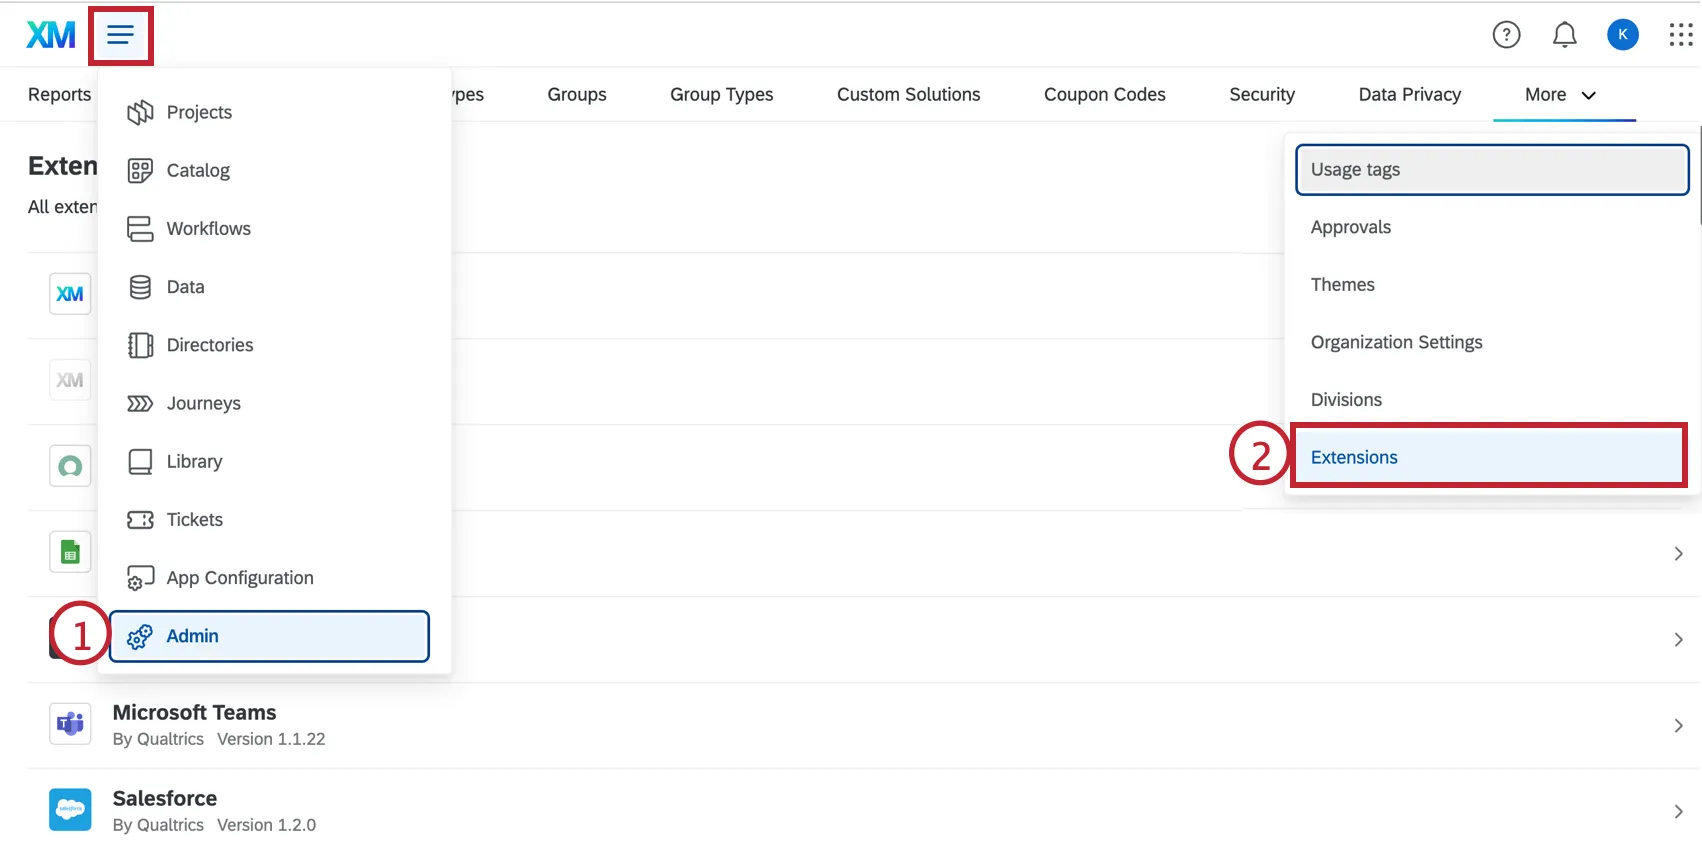Open the Help question mark icon
Image resolution: width=1702 pixels, height=850 pixels.
1506,35
